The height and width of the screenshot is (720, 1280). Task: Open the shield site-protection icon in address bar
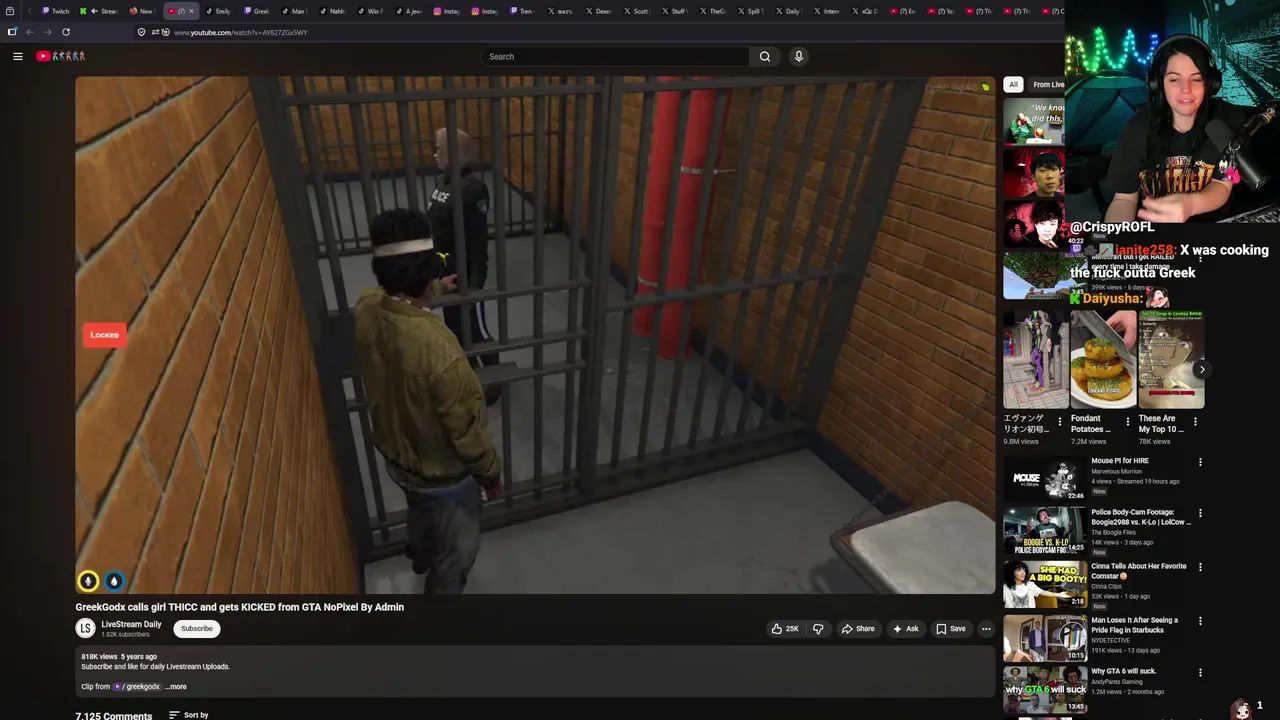141,32
